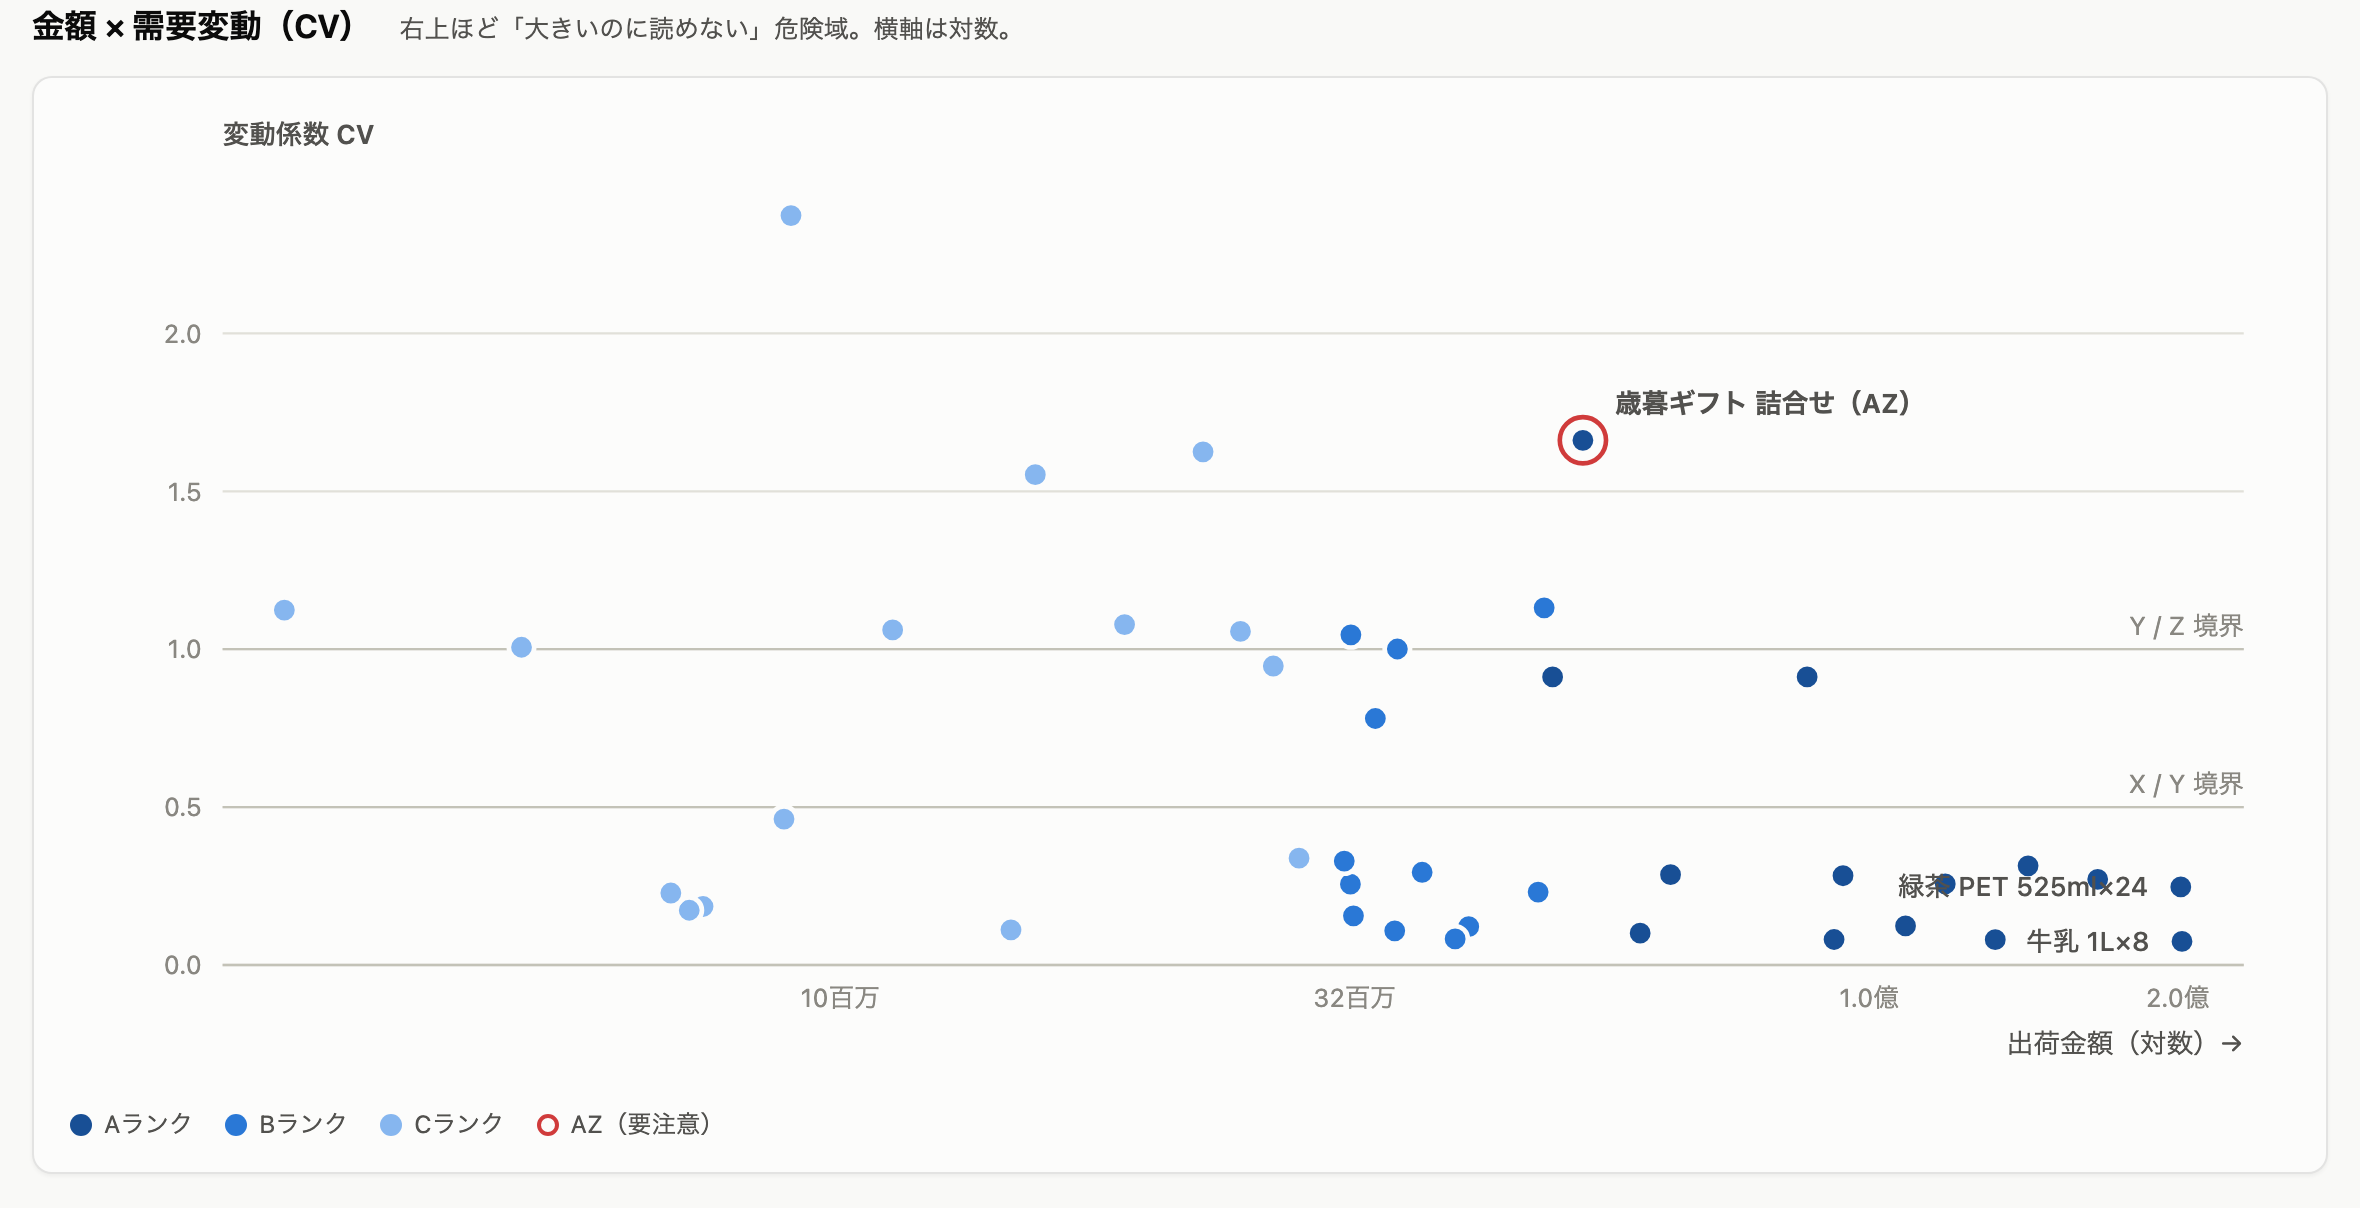2360x1208 pixels.
Task: Select the Bランク legend swatch
Action: point(236,1125)
